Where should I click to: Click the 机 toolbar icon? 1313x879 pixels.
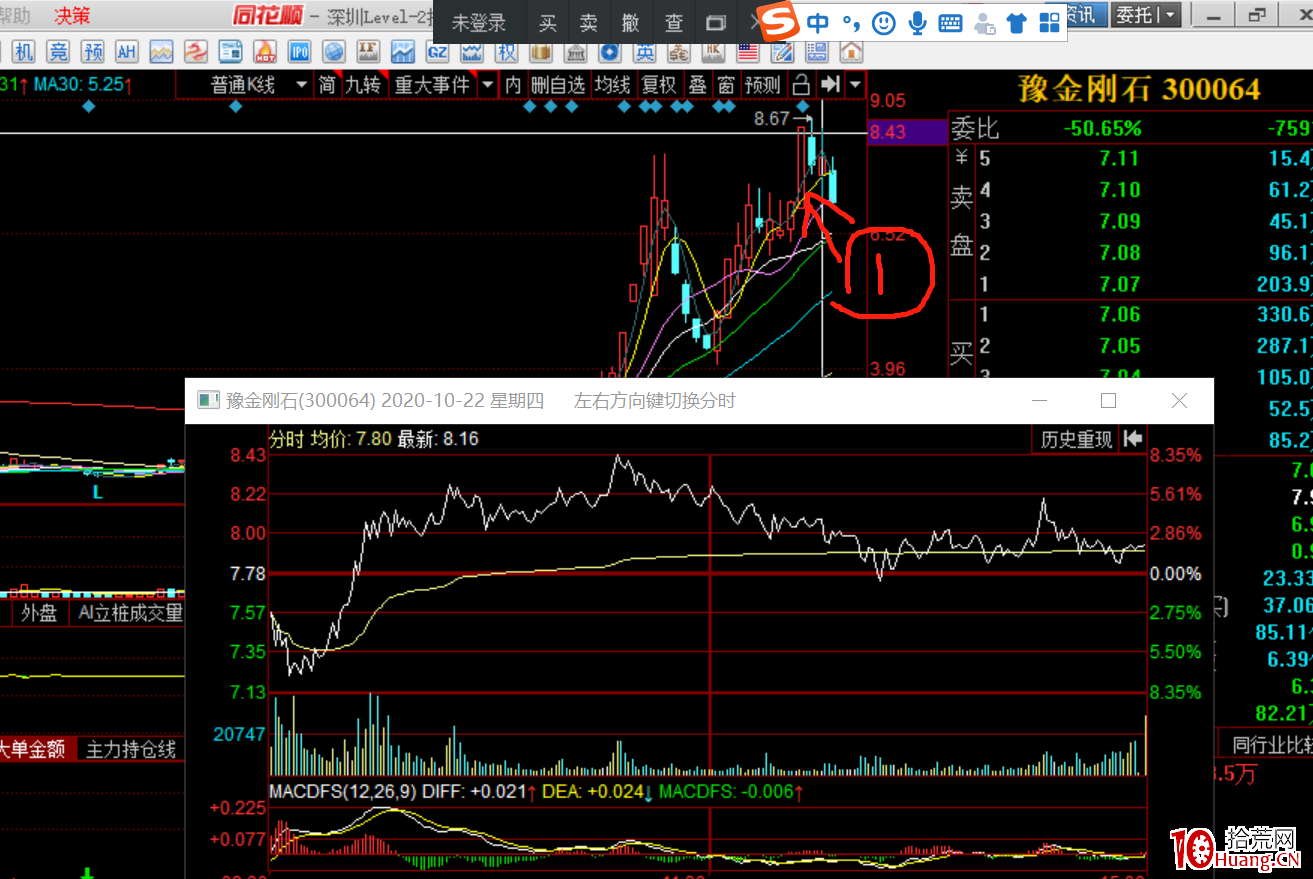[24, 52]
